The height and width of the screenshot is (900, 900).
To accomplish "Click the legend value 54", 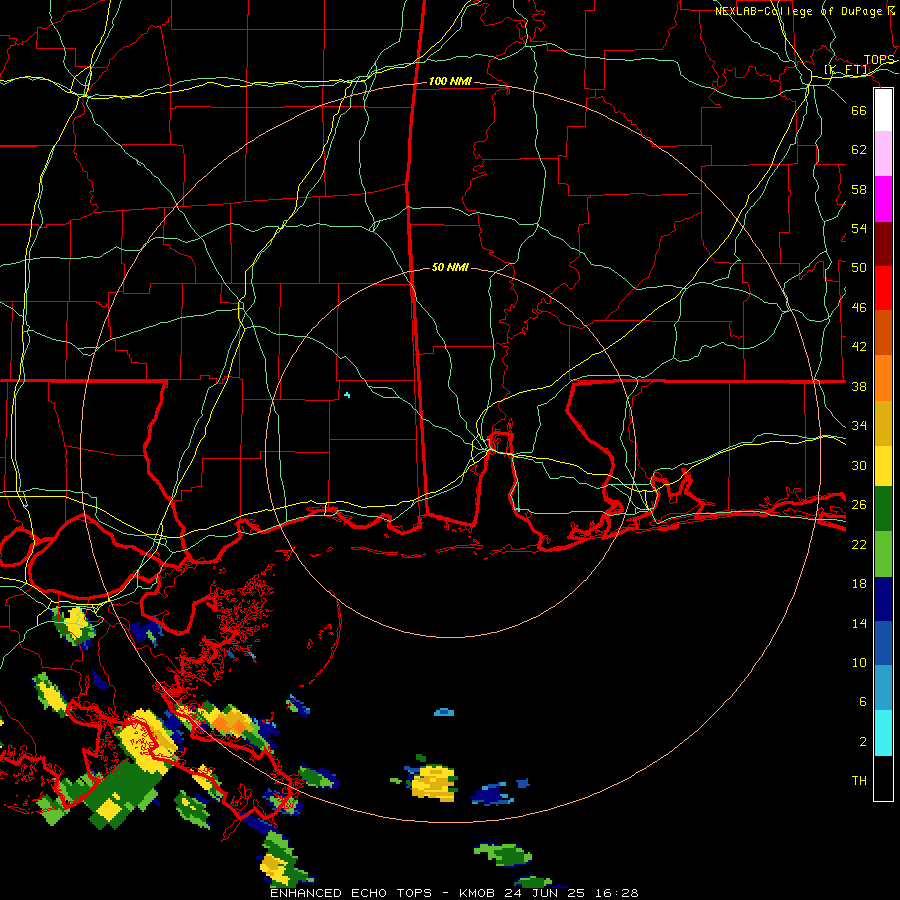I will click(859, 229).
